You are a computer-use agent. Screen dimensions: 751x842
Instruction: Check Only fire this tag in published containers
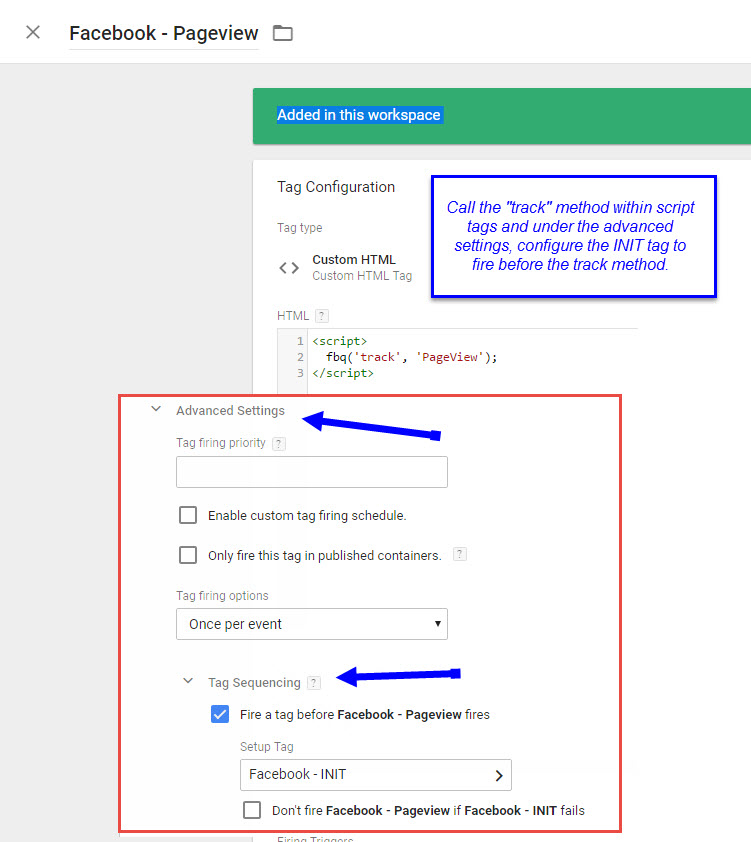pyautogui.click(x=188, y=555)
